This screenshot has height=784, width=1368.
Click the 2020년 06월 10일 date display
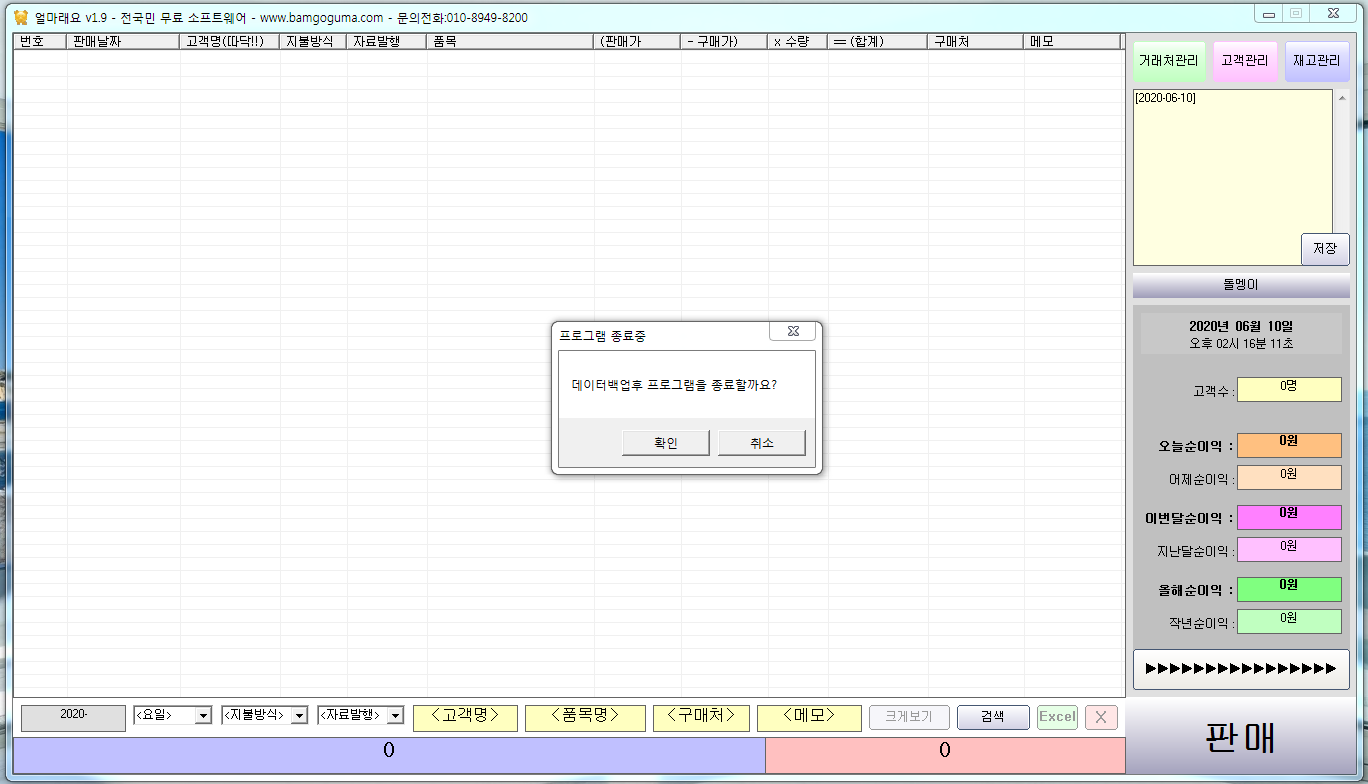(x=1241, y=326)
